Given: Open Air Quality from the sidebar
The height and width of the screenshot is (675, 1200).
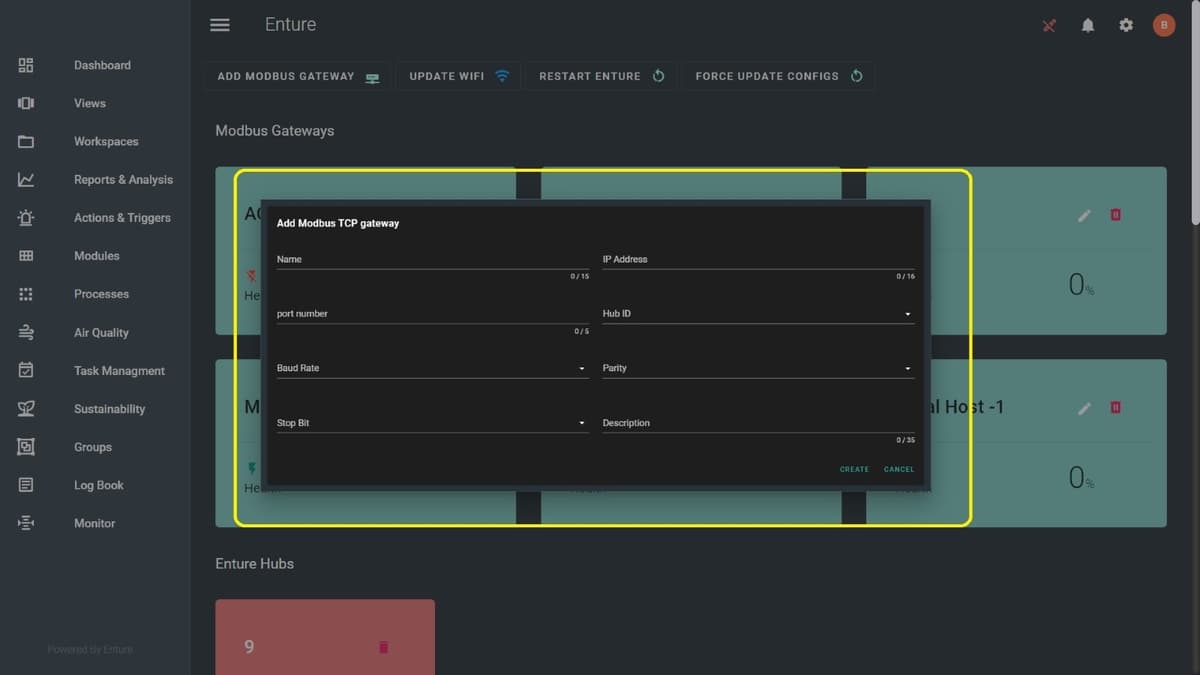Looking at the screenshot, I should click(x=101, y=333).
